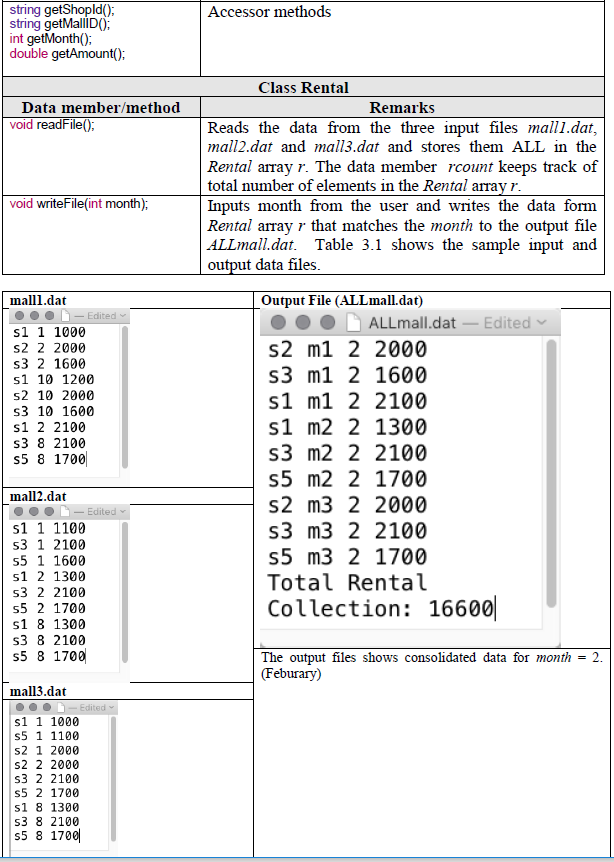Click the line 's1 2 2100' in the mall1.dat window
The width and height of the screenshot is (614, 862).
point(49,427)
